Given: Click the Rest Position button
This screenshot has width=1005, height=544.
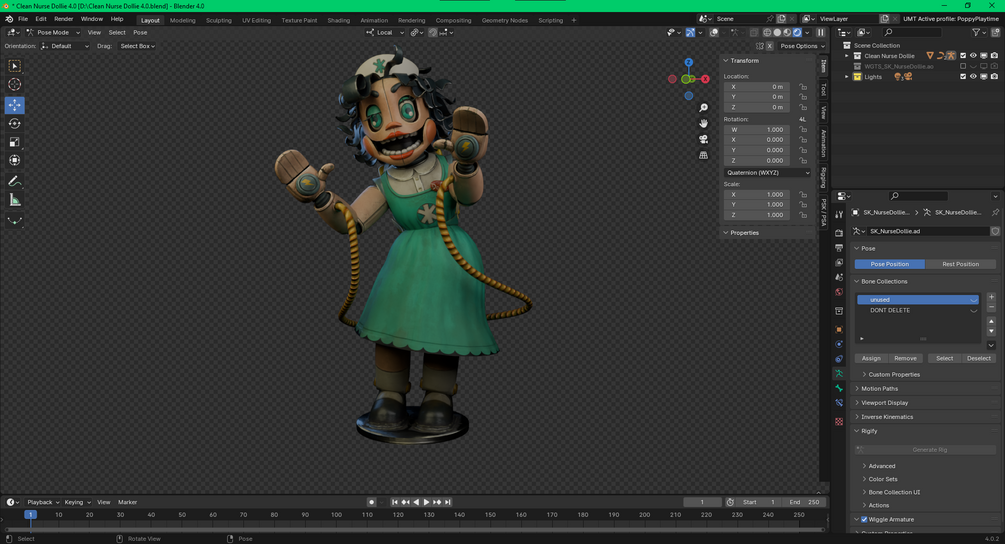Looking at the screenshot, I should (x=960, y=264).
